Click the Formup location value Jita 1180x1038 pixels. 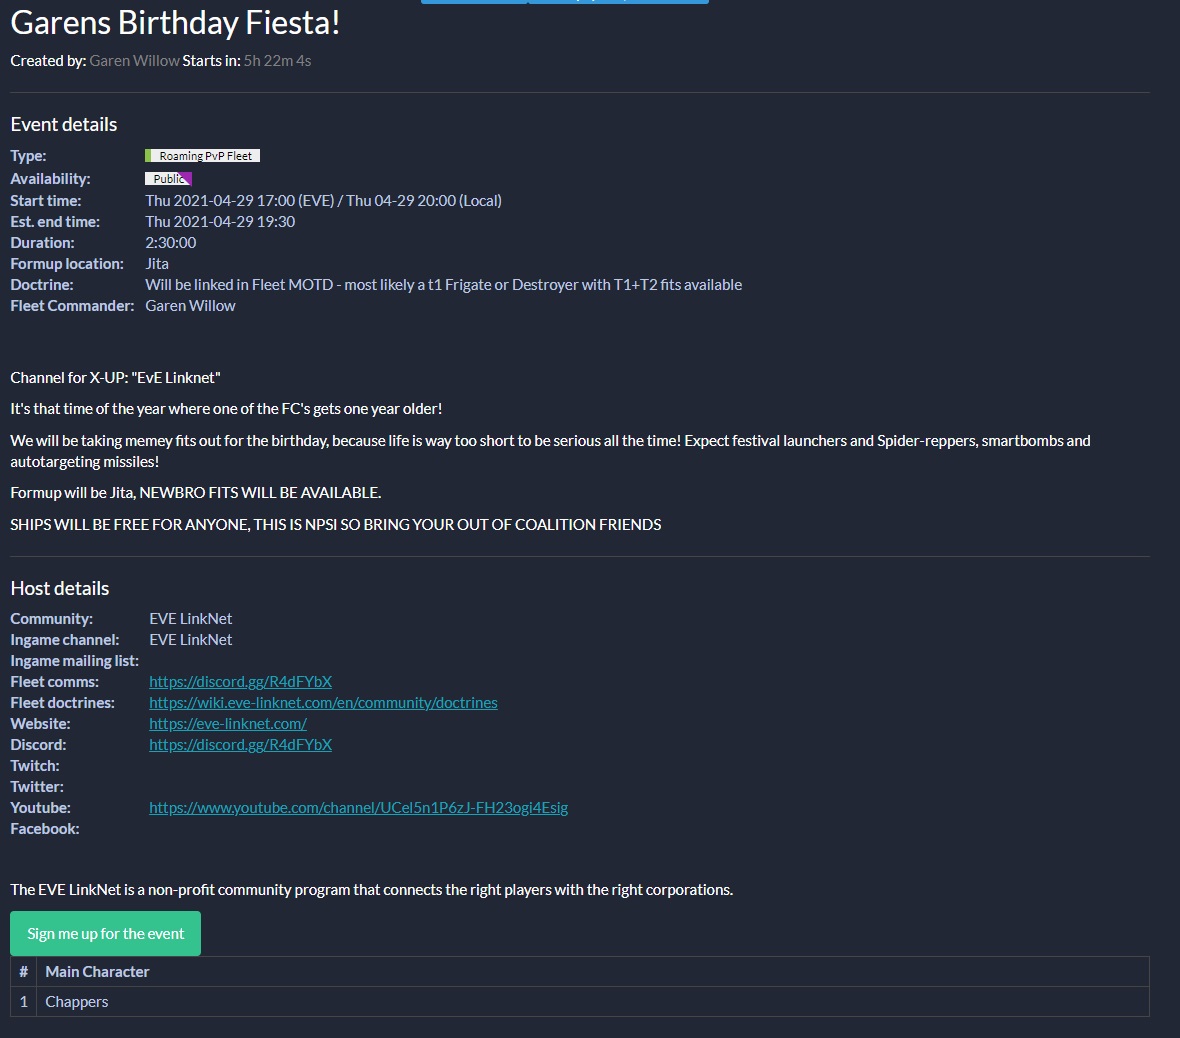pos(156,263)
